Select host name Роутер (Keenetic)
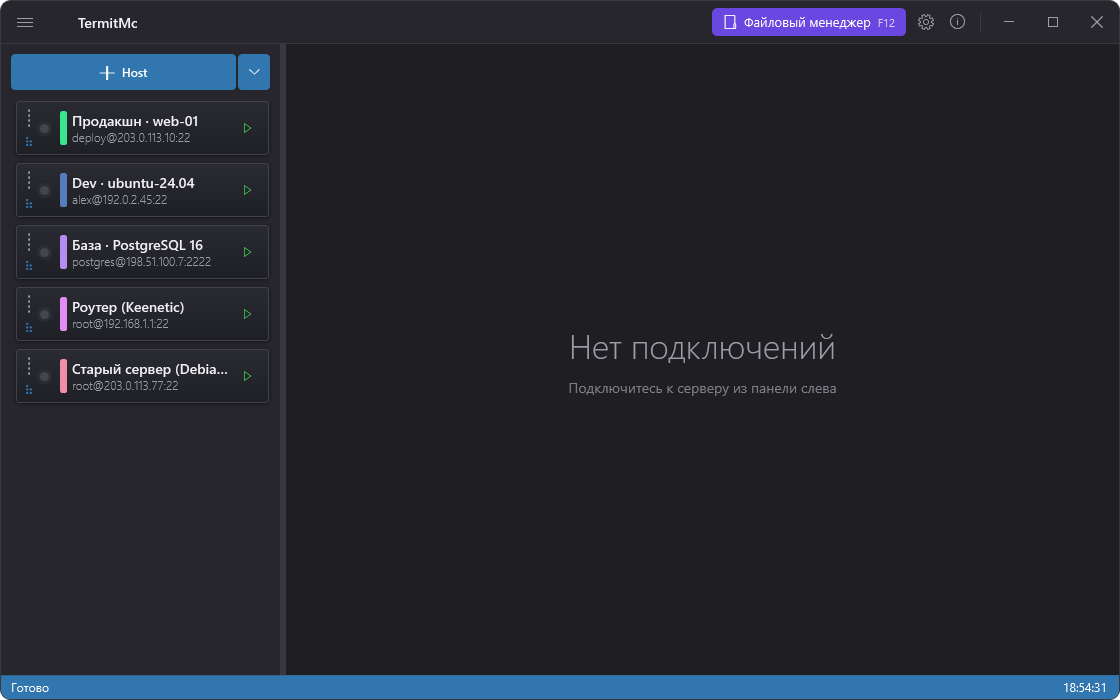Image resolution: width=1120 pixels, height=700 pixels. pyautogui.click(x=129, y=307)
